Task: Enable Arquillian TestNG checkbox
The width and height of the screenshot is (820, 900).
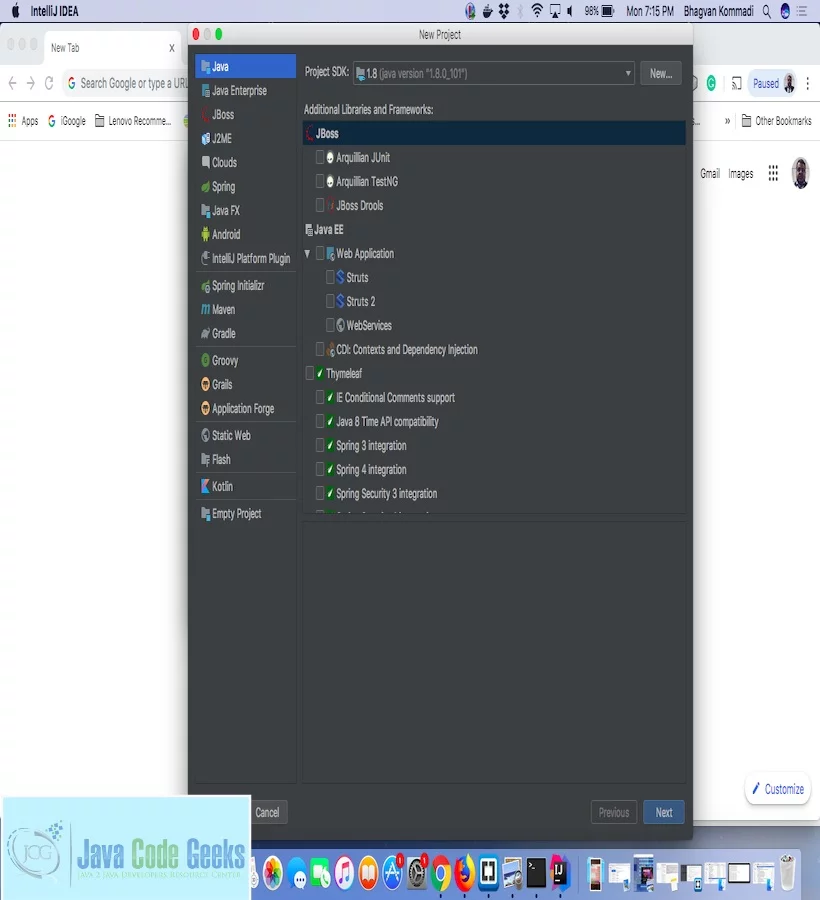Action: click(x=320, y=181)
